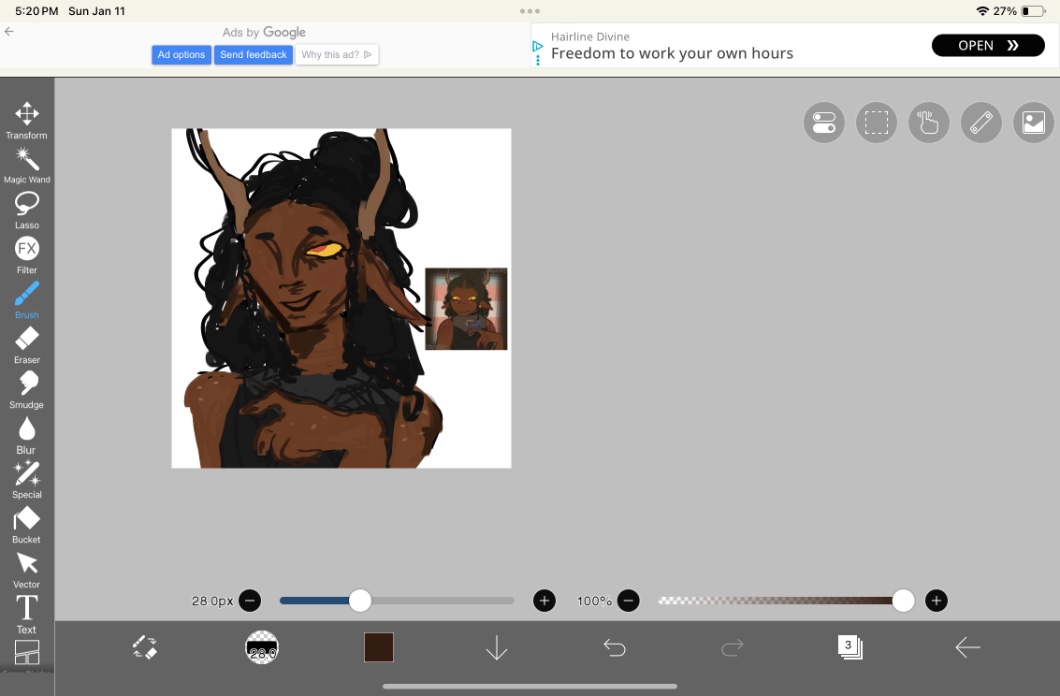Open the layers panel showing 3

point(849,647)
